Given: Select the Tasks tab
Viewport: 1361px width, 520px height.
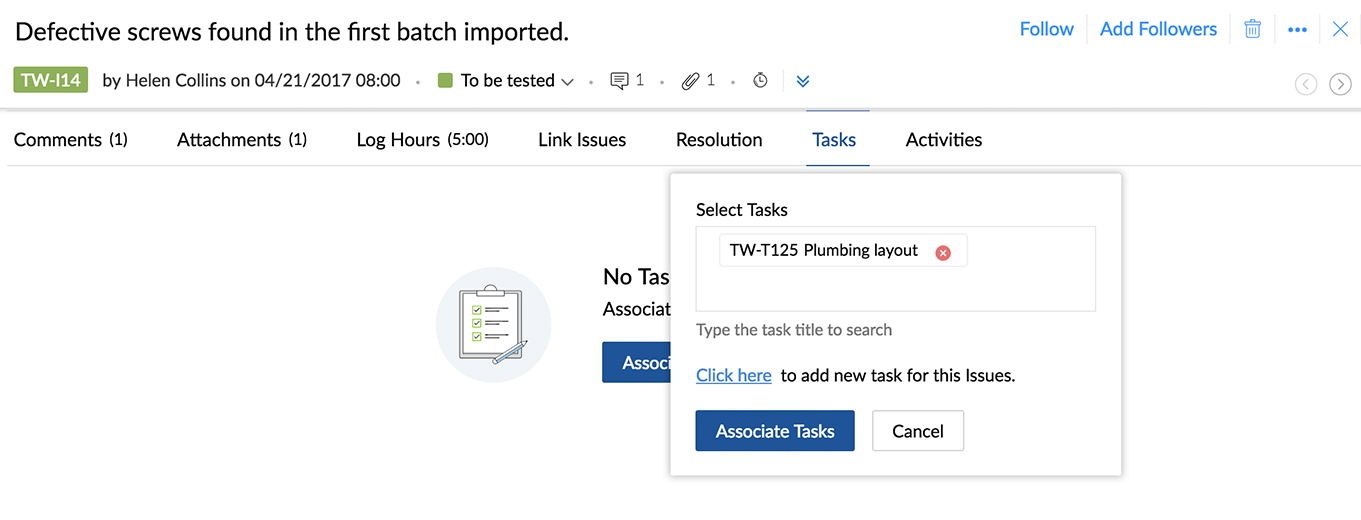Looking at the screenshot, I should point(834,140).
